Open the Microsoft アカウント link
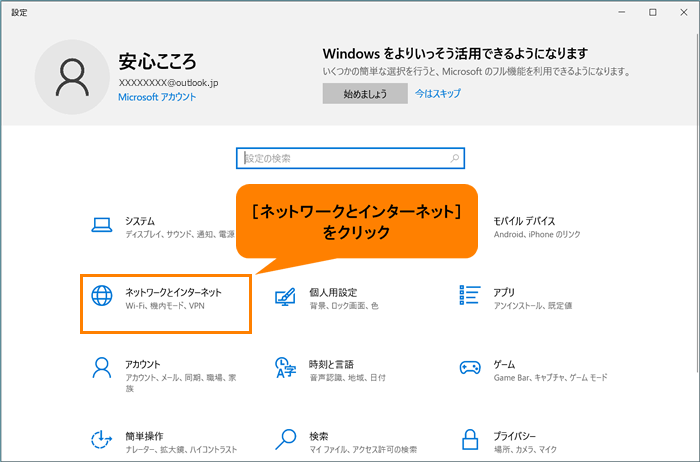 [x=157, y=97]
